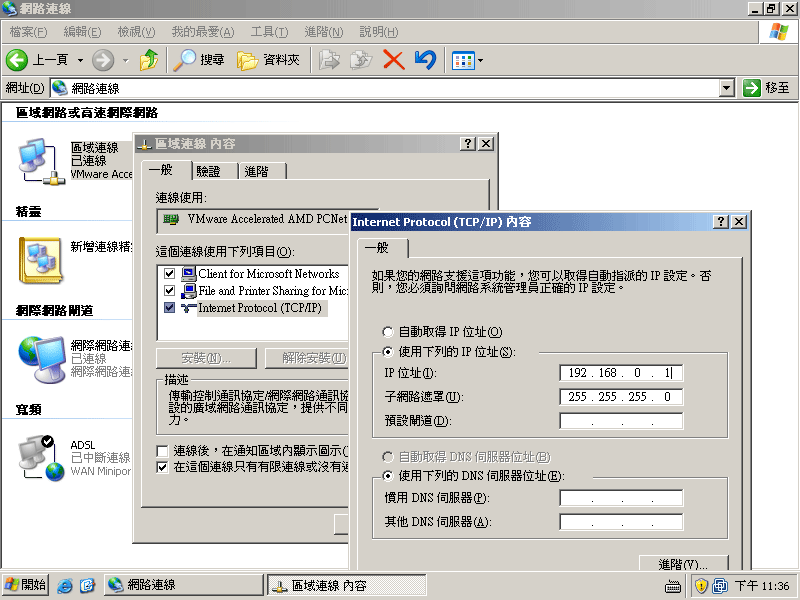Select 使用下列的 IP 位址 radio button
Viewport: 800px width, 600px height.
[x=388, y=352]
